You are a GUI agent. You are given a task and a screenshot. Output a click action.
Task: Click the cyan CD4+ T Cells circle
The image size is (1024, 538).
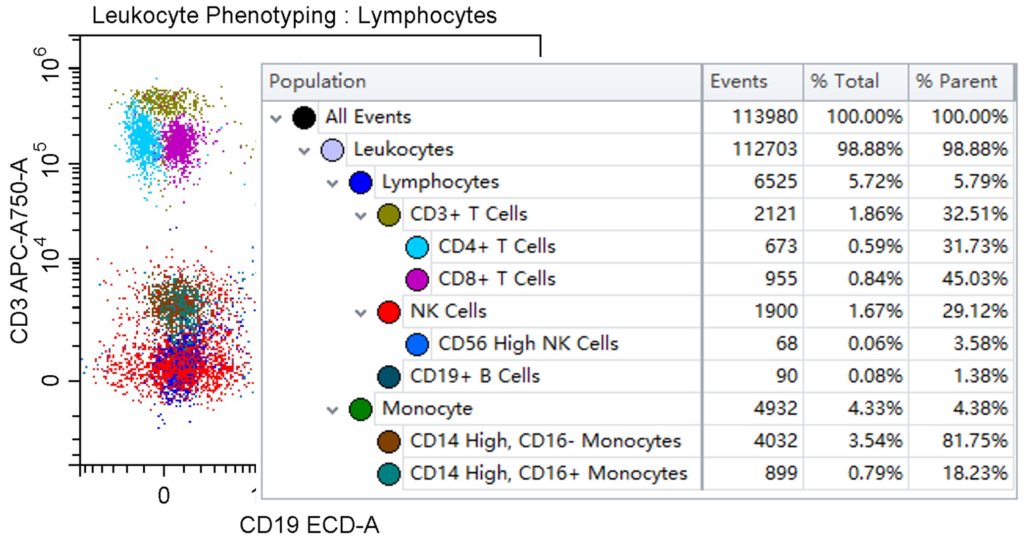(417, 247)
